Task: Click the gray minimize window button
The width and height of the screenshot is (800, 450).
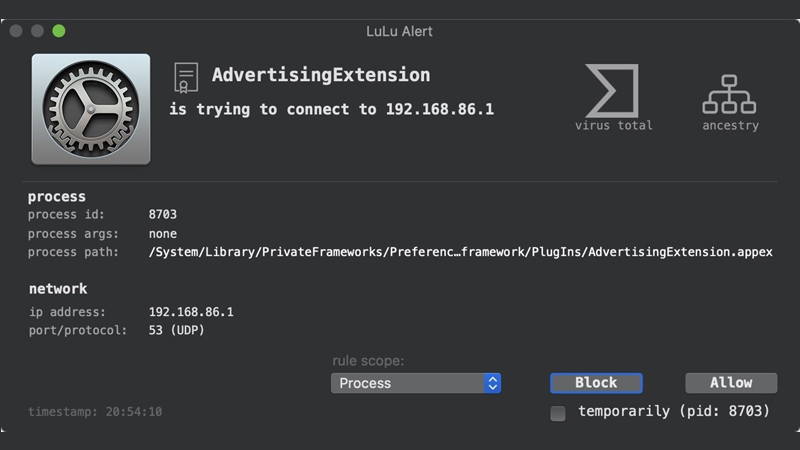Action: click(38, 31)
